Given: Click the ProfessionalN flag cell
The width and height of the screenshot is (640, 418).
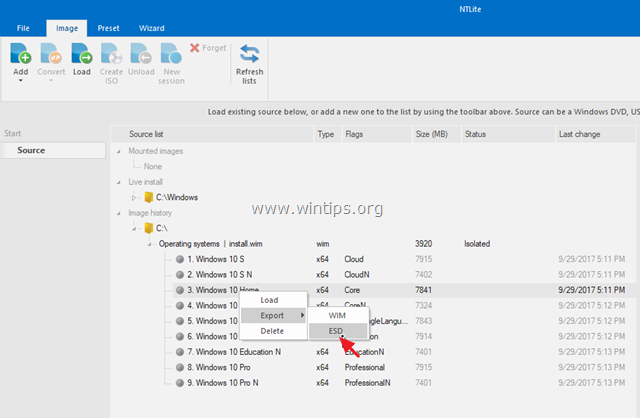Looking at the screenshot, I should click(367, 383).
